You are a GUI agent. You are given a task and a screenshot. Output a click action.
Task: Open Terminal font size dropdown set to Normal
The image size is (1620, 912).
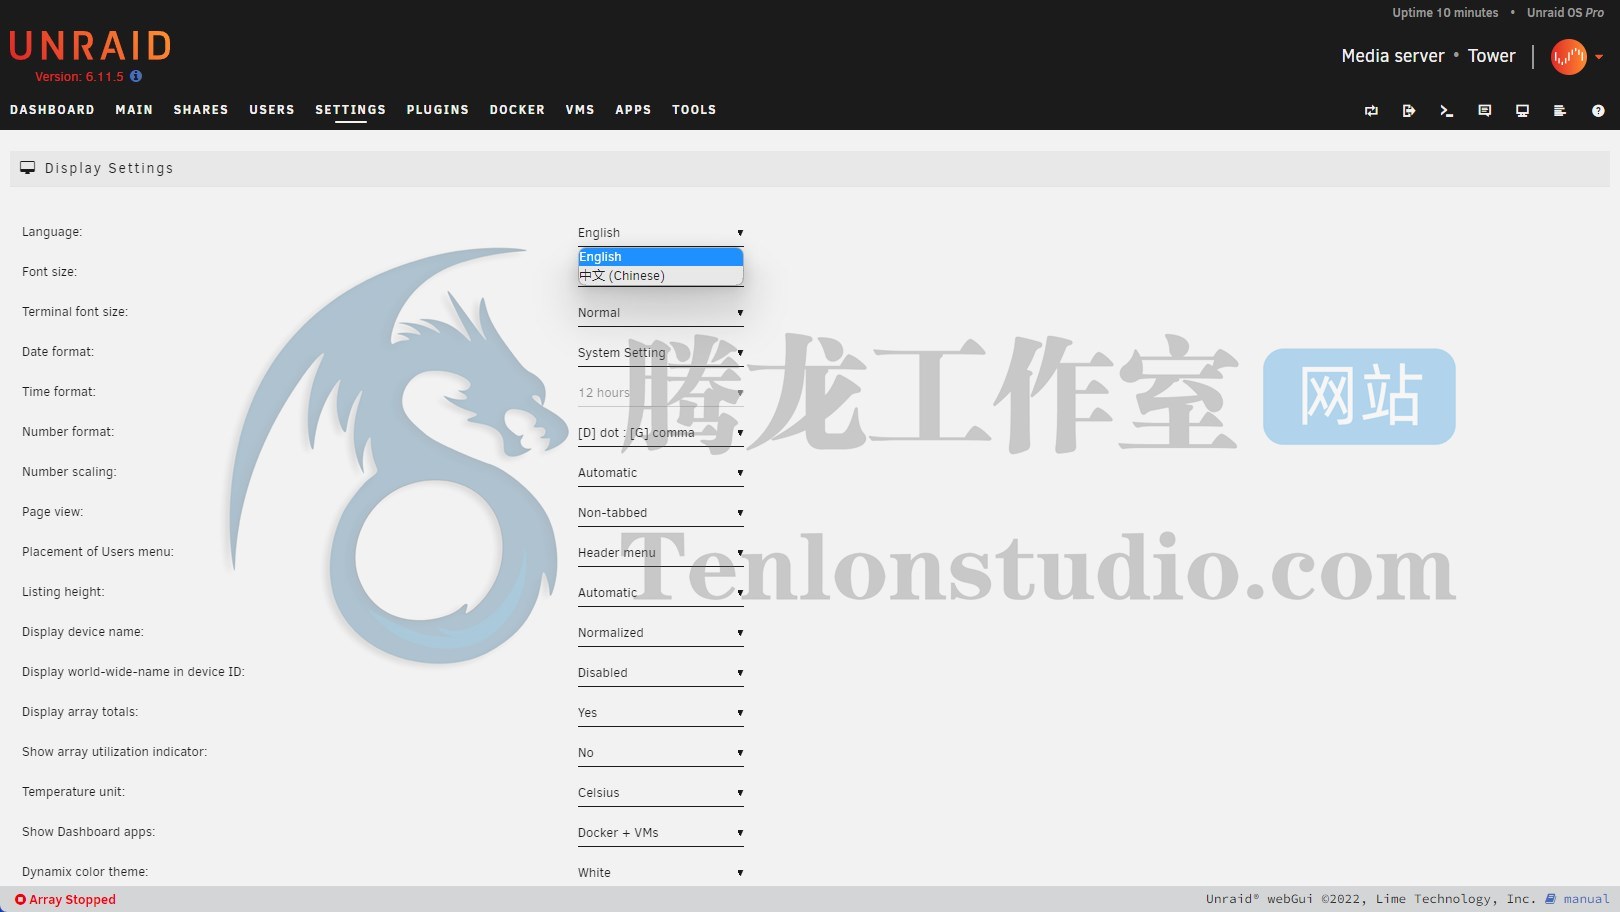(660, 313)
